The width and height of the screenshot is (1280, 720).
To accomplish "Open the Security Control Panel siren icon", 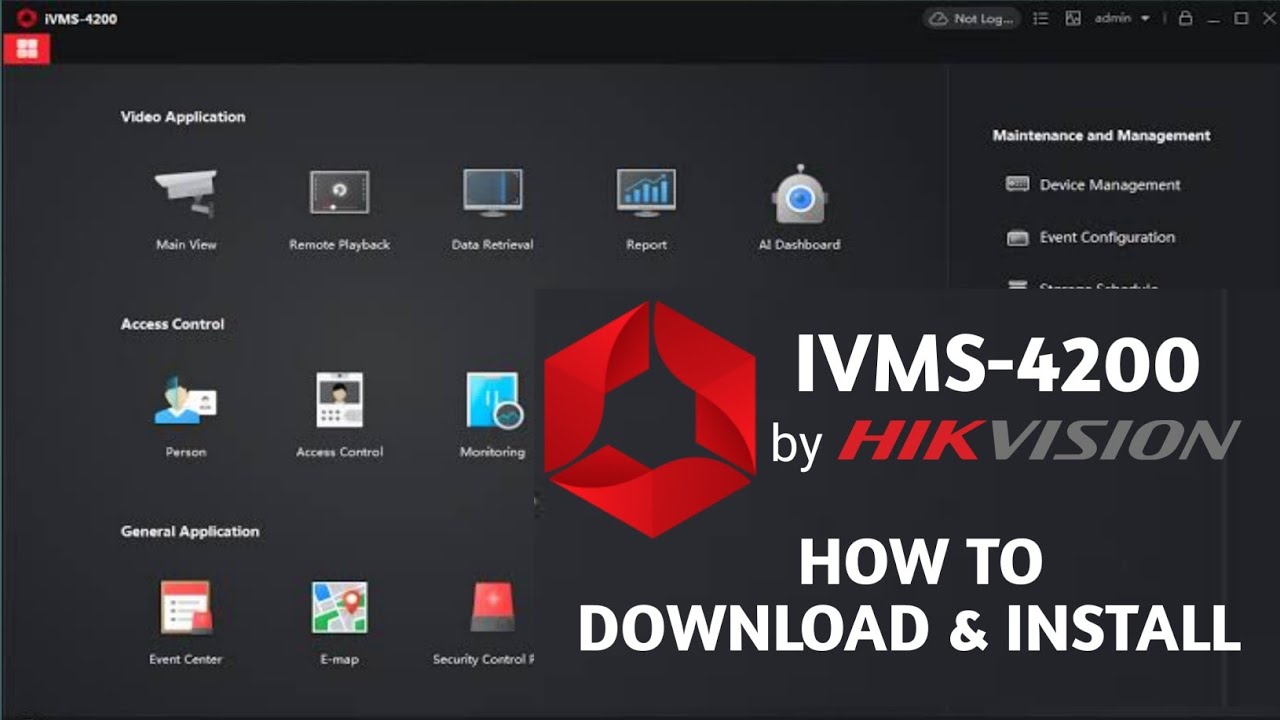I will click(492, 607).
